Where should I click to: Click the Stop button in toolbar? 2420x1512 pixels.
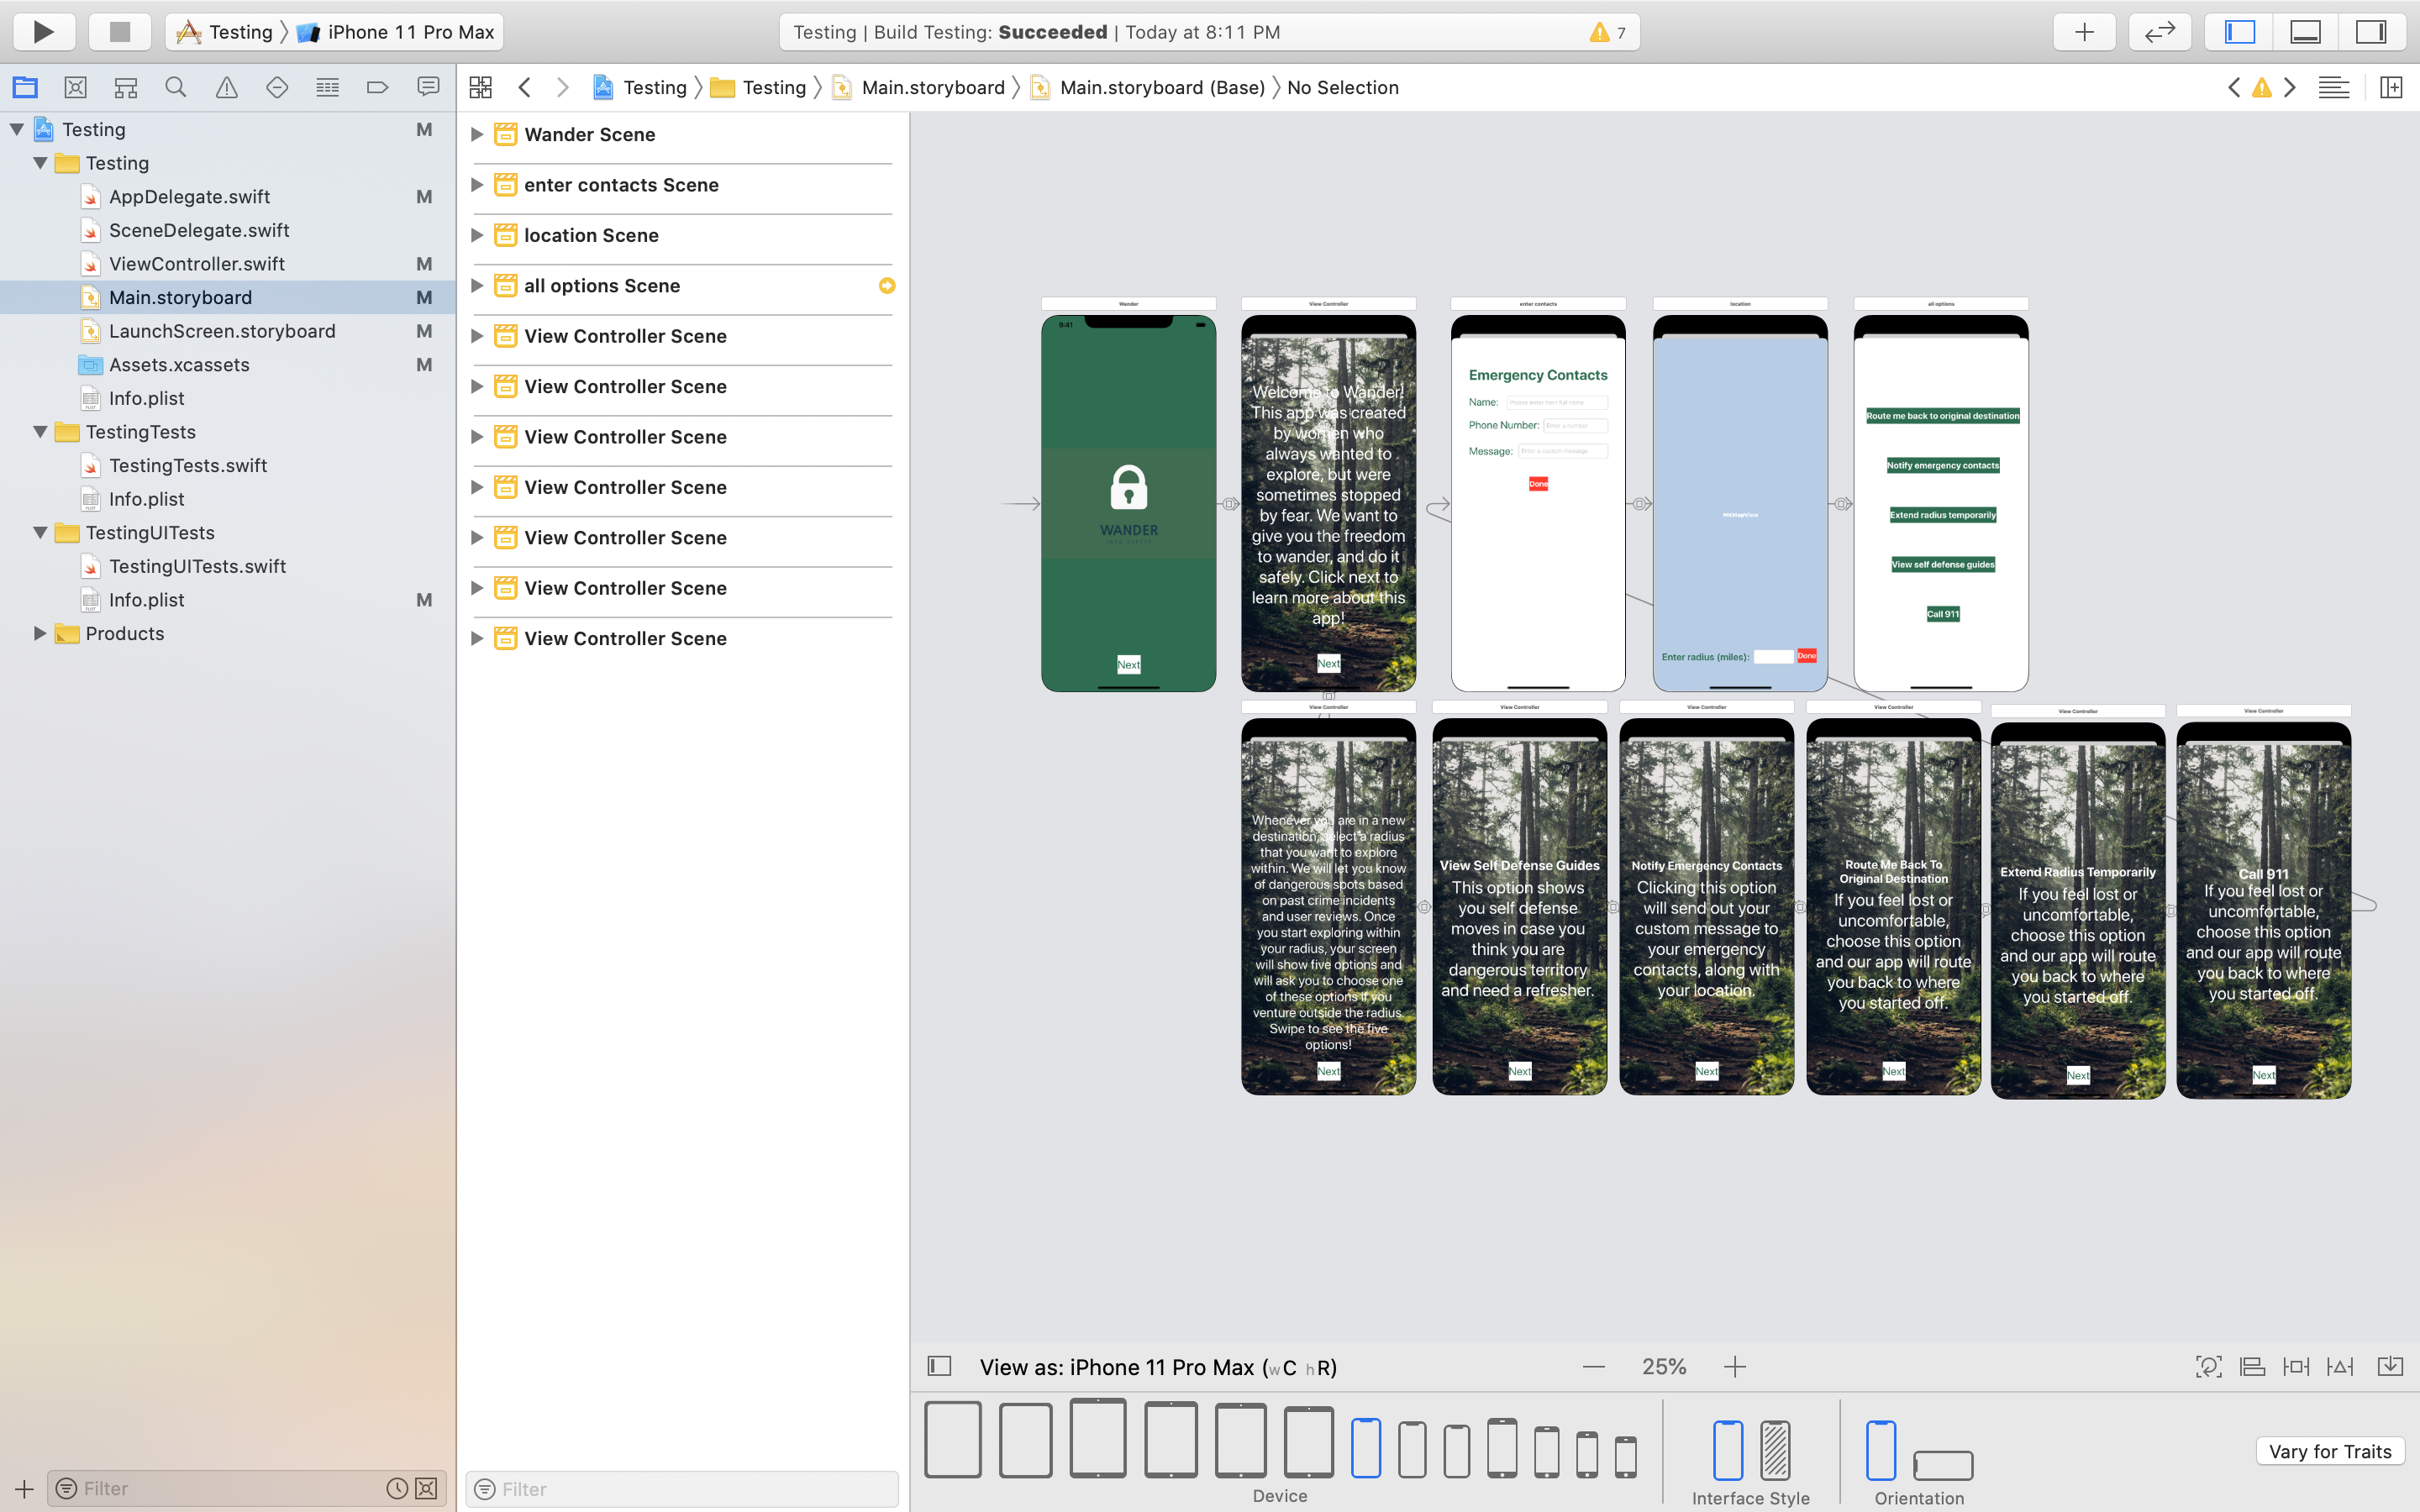pyautogui.click(x=119, y=32)
